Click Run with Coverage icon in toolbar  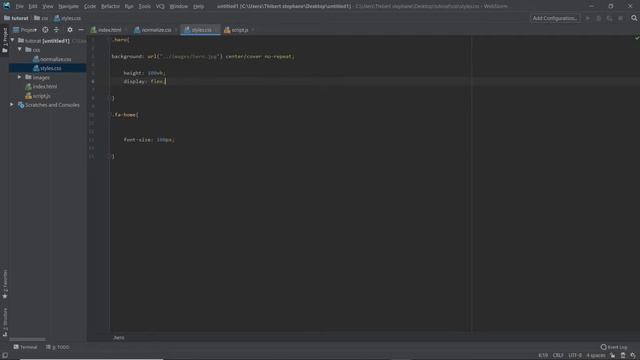[609, 18]
